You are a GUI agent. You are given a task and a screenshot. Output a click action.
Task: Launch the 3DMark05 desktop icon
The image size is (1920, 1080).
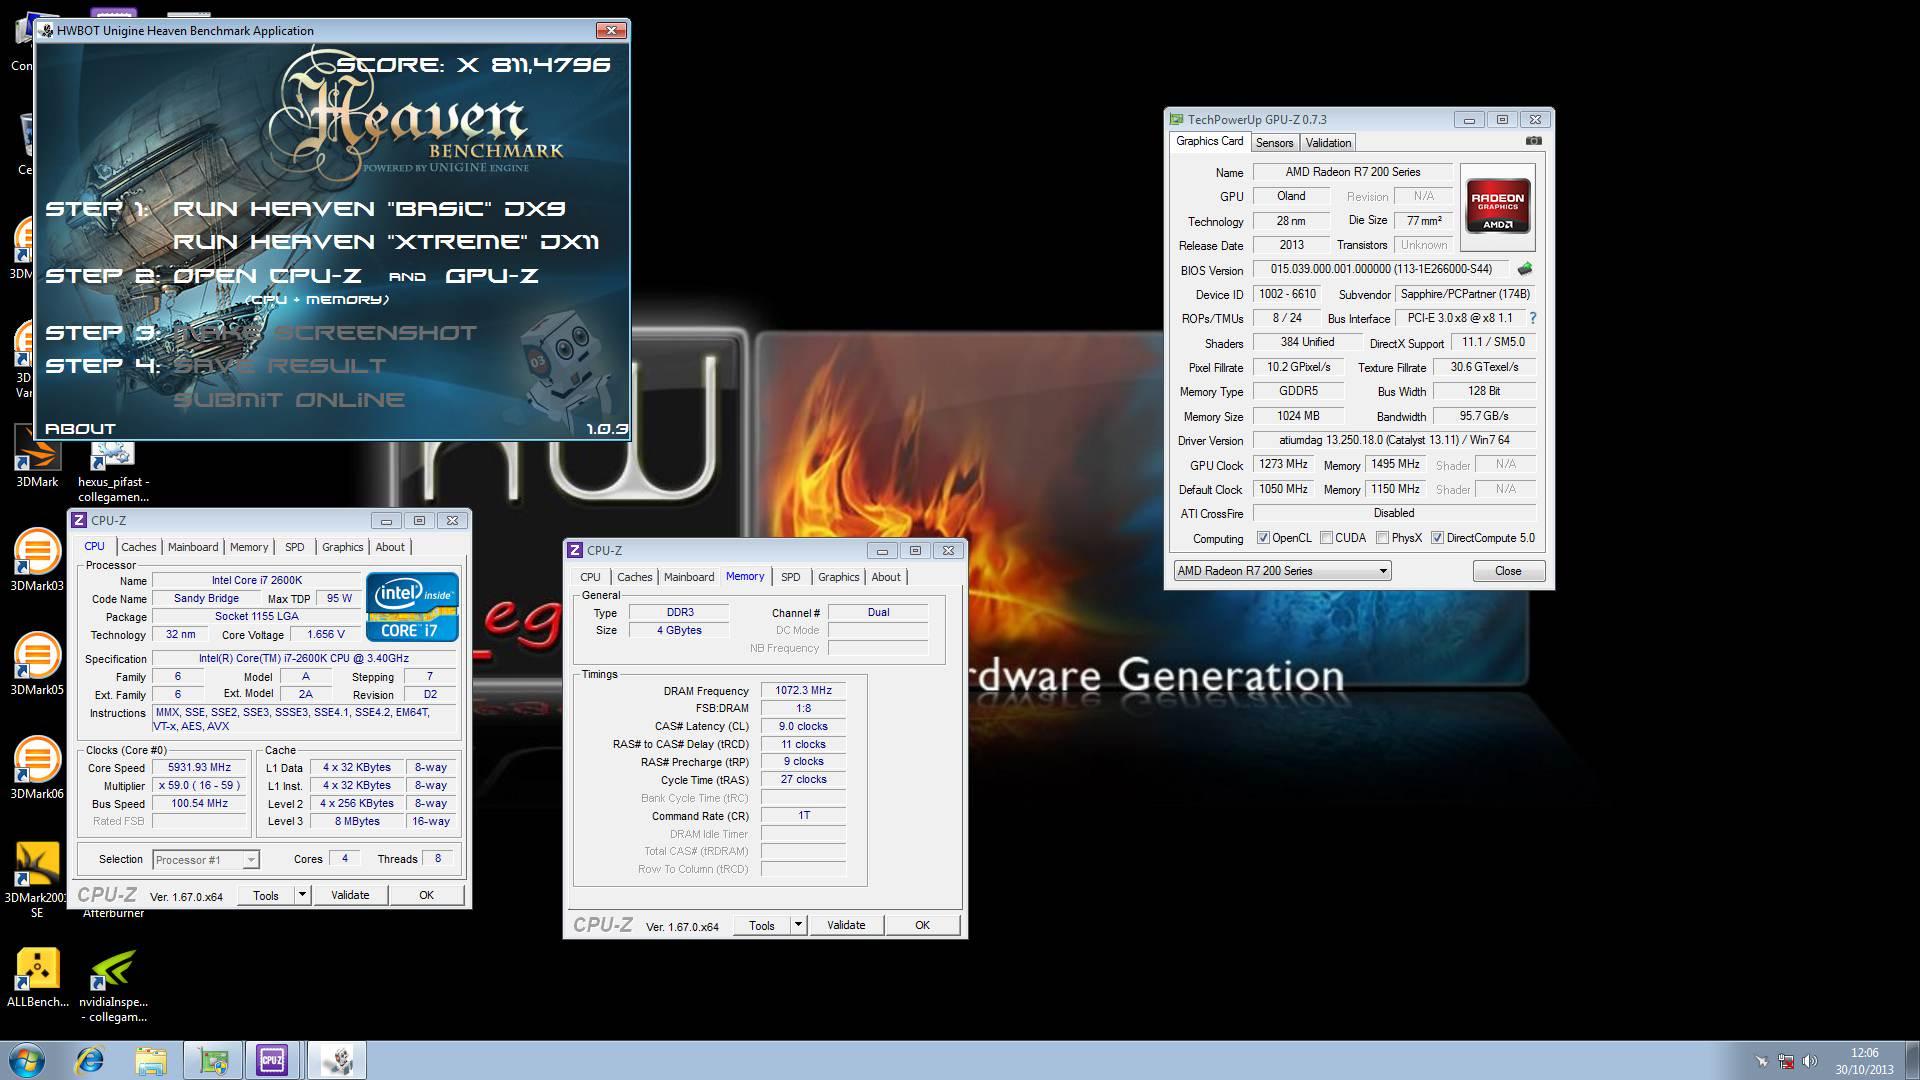point(37,664)
